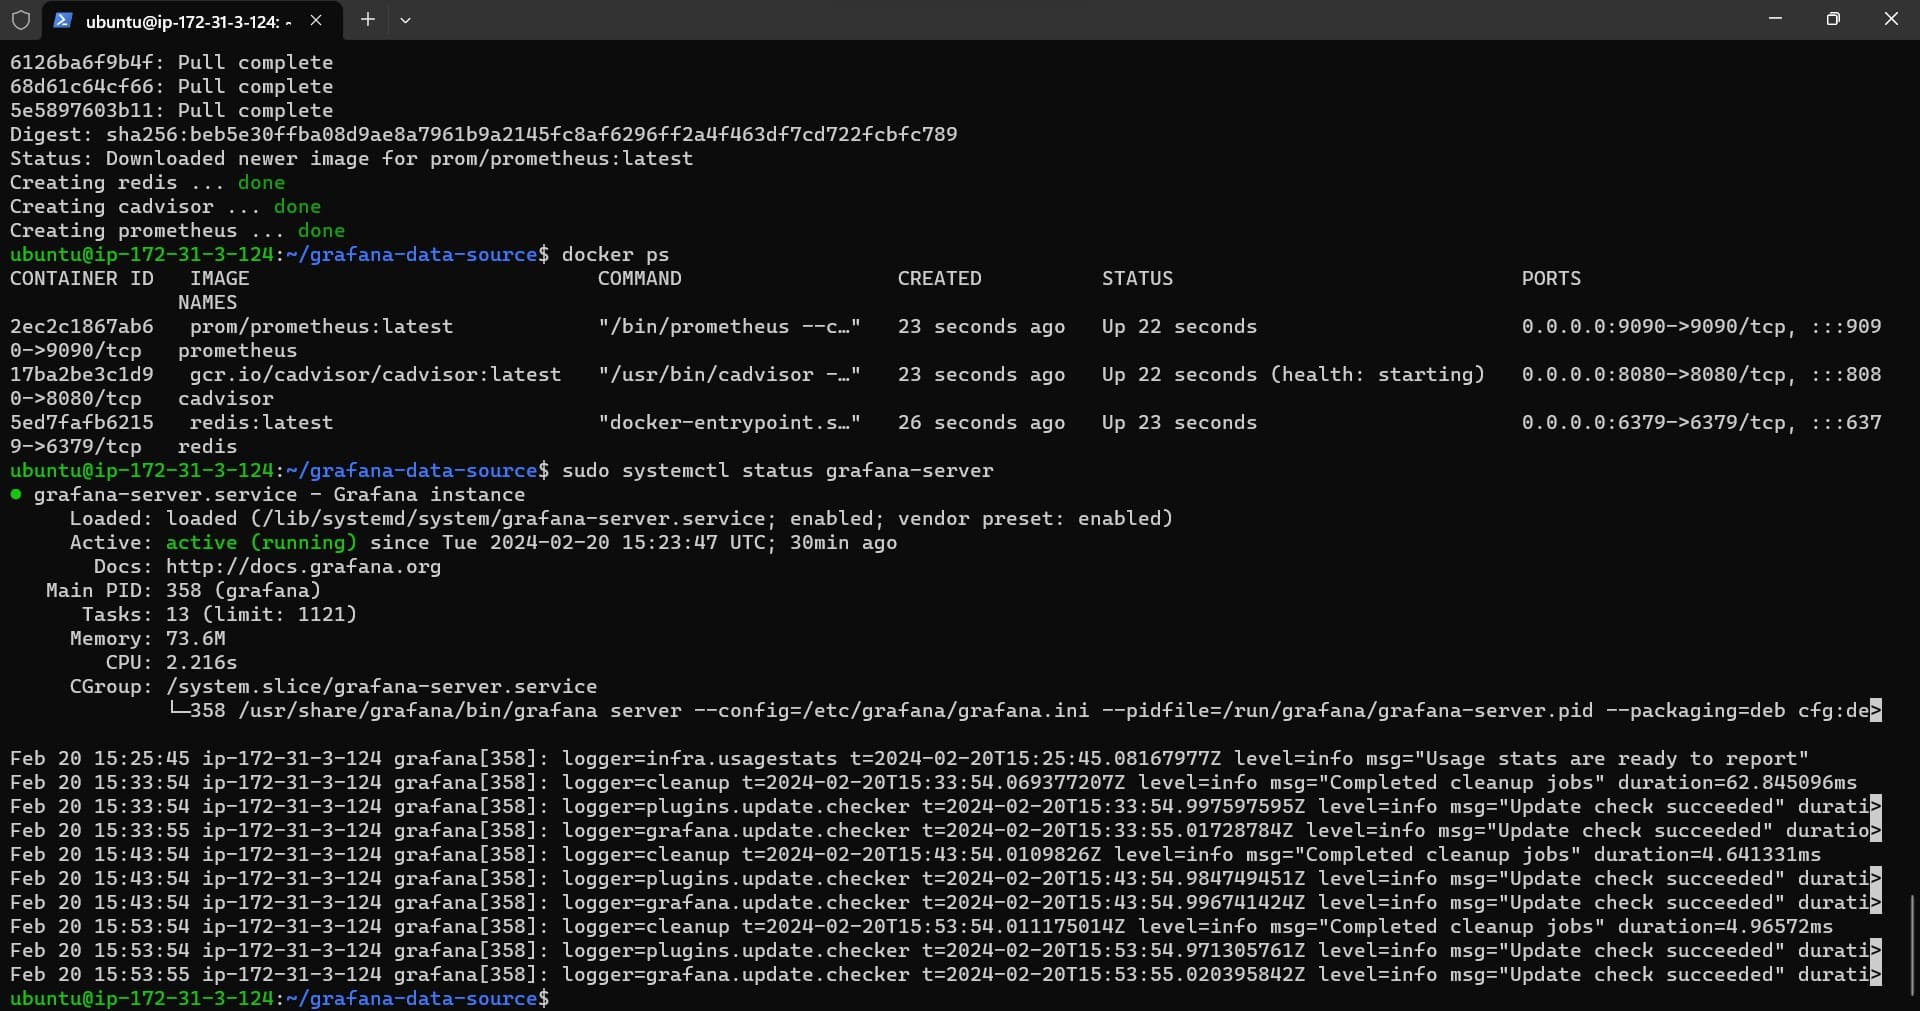
Task: Minimize the terminal window
Action: (x=1775, y=19)
